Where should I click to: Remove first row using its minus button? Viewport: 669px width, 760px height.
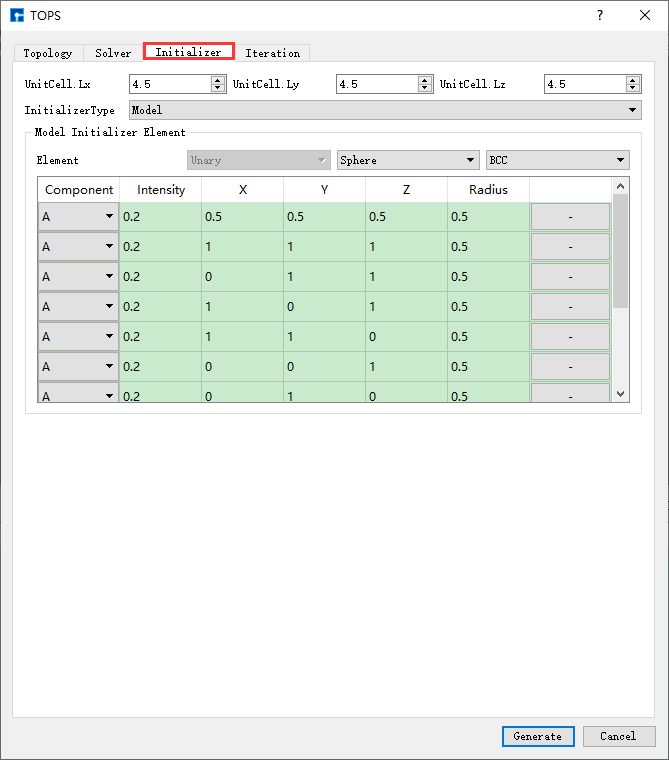[x=569, y=216]
